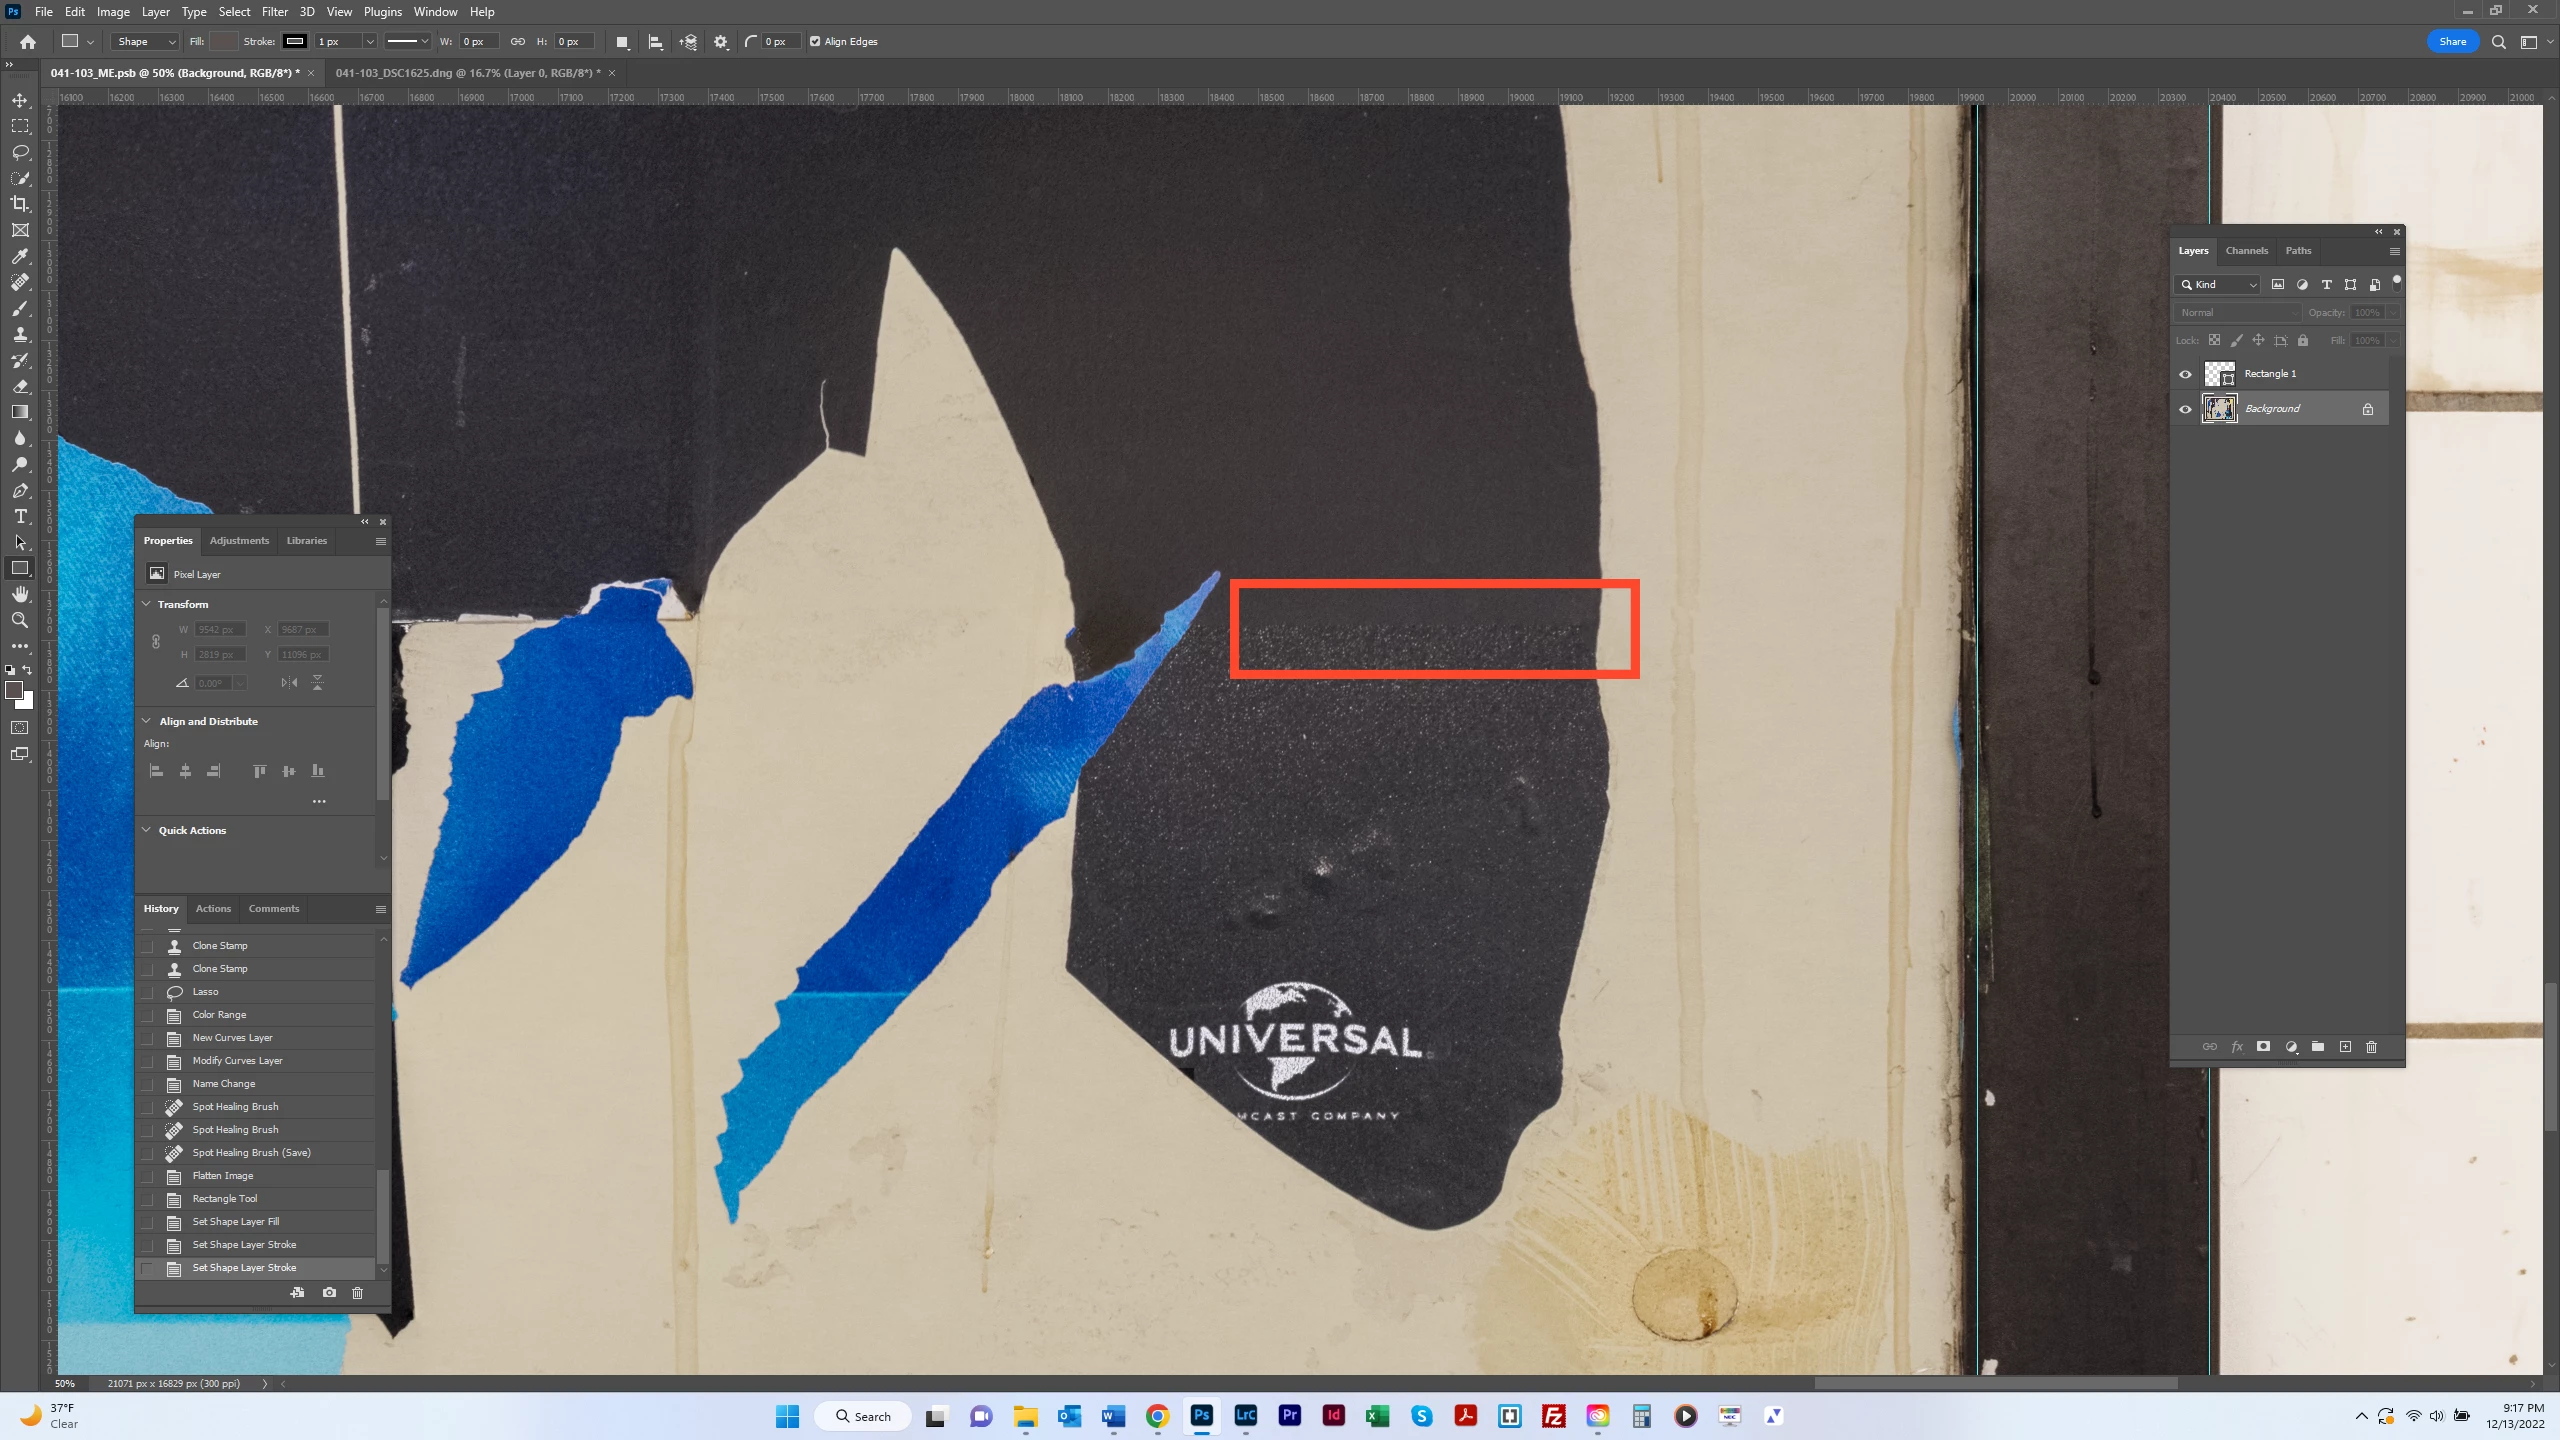The height and width of the screenshot is (1440, 2560).
Task: Open the Shape mode dropdown
Action: 145,42
